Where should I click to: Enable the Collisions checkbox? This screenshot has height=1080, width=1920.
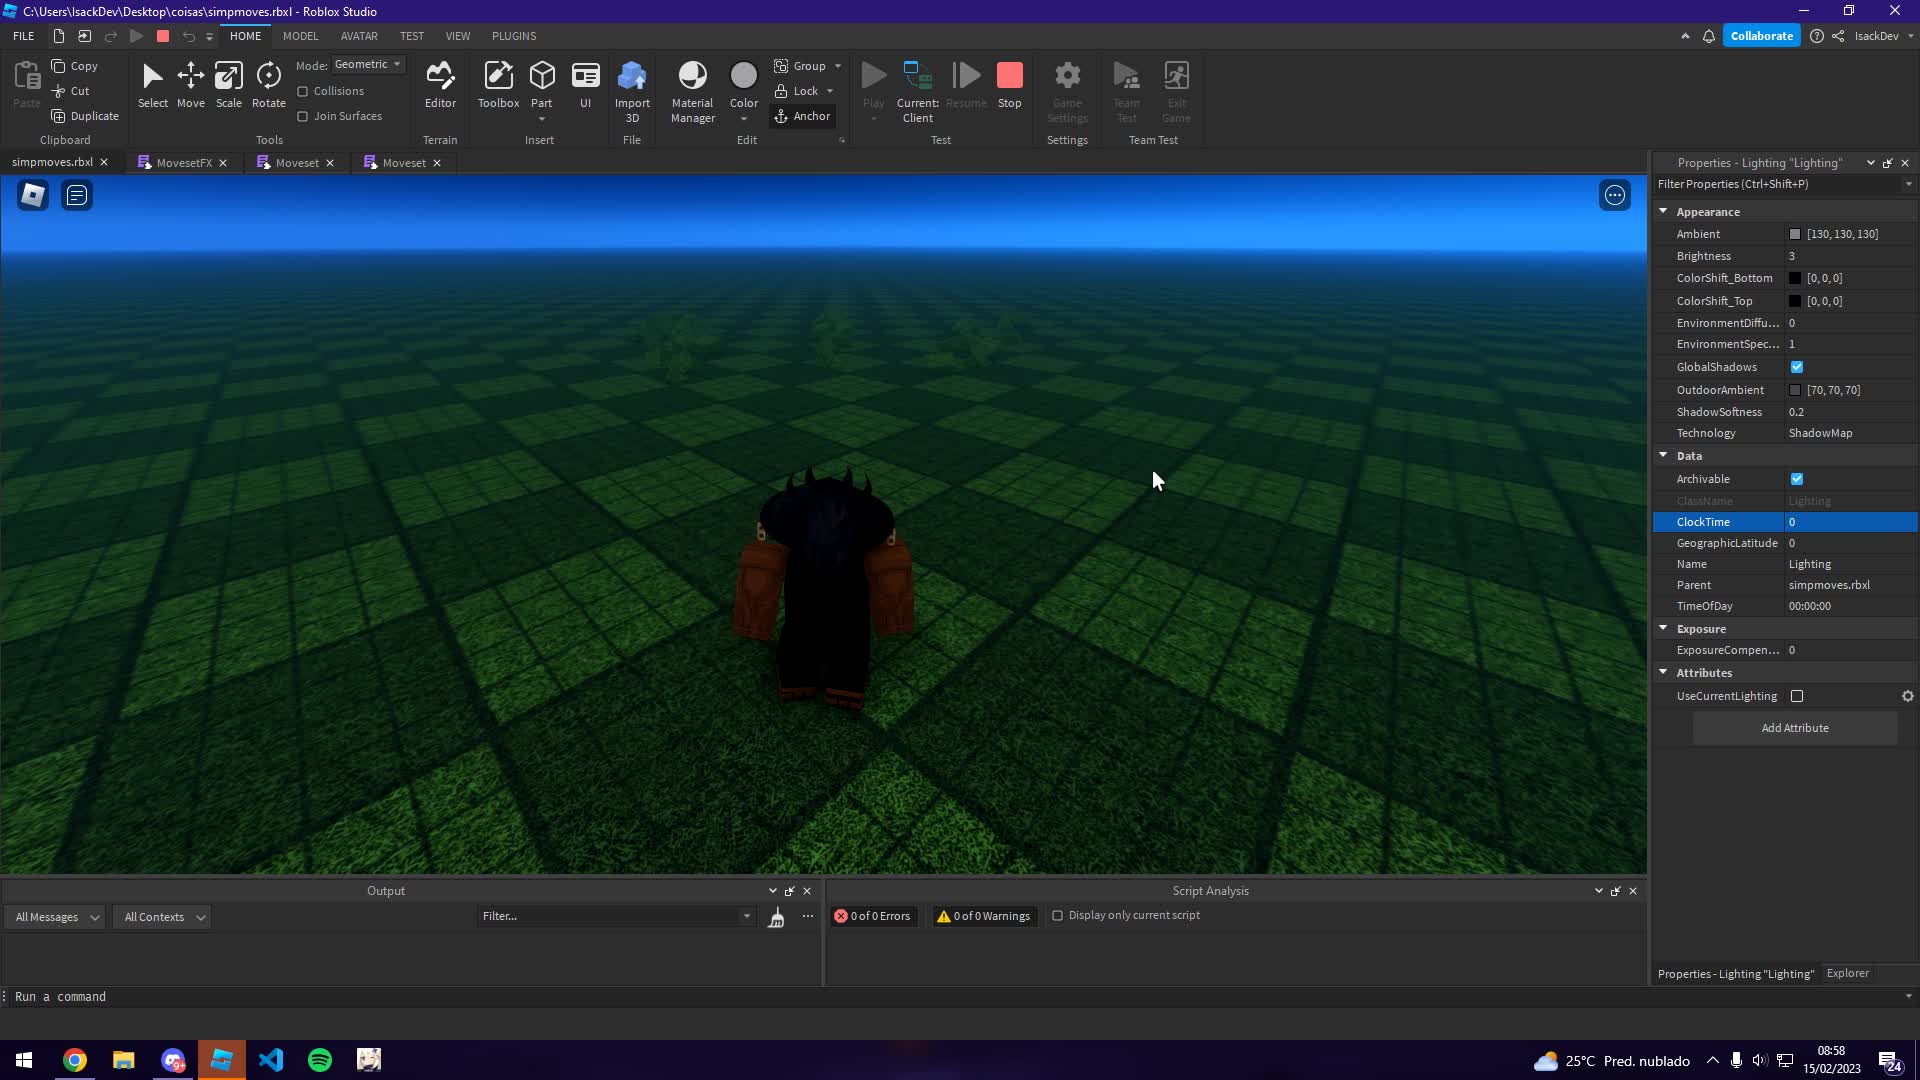[x=303, y=91]
